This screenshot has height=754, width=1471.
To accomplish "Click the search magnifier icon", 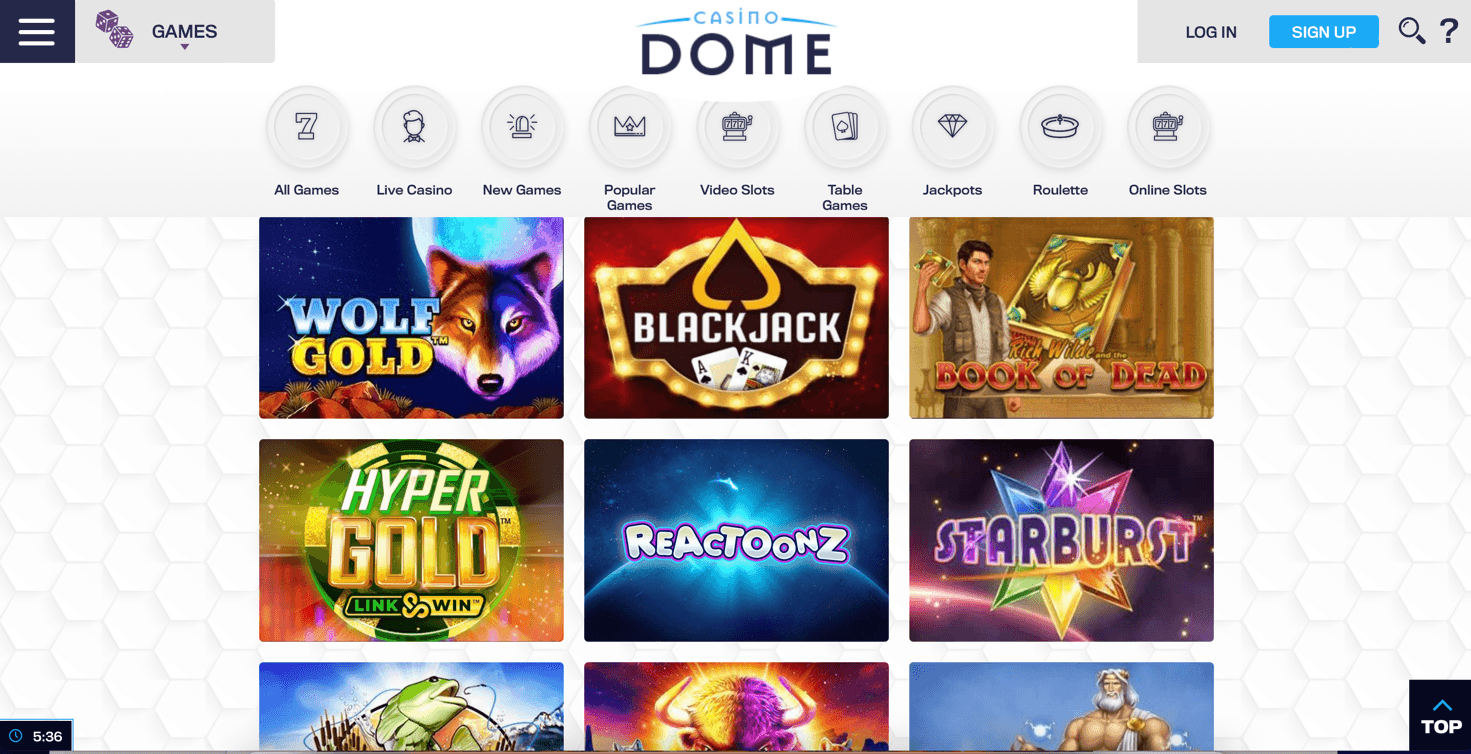I will [x=1411, y=31].
